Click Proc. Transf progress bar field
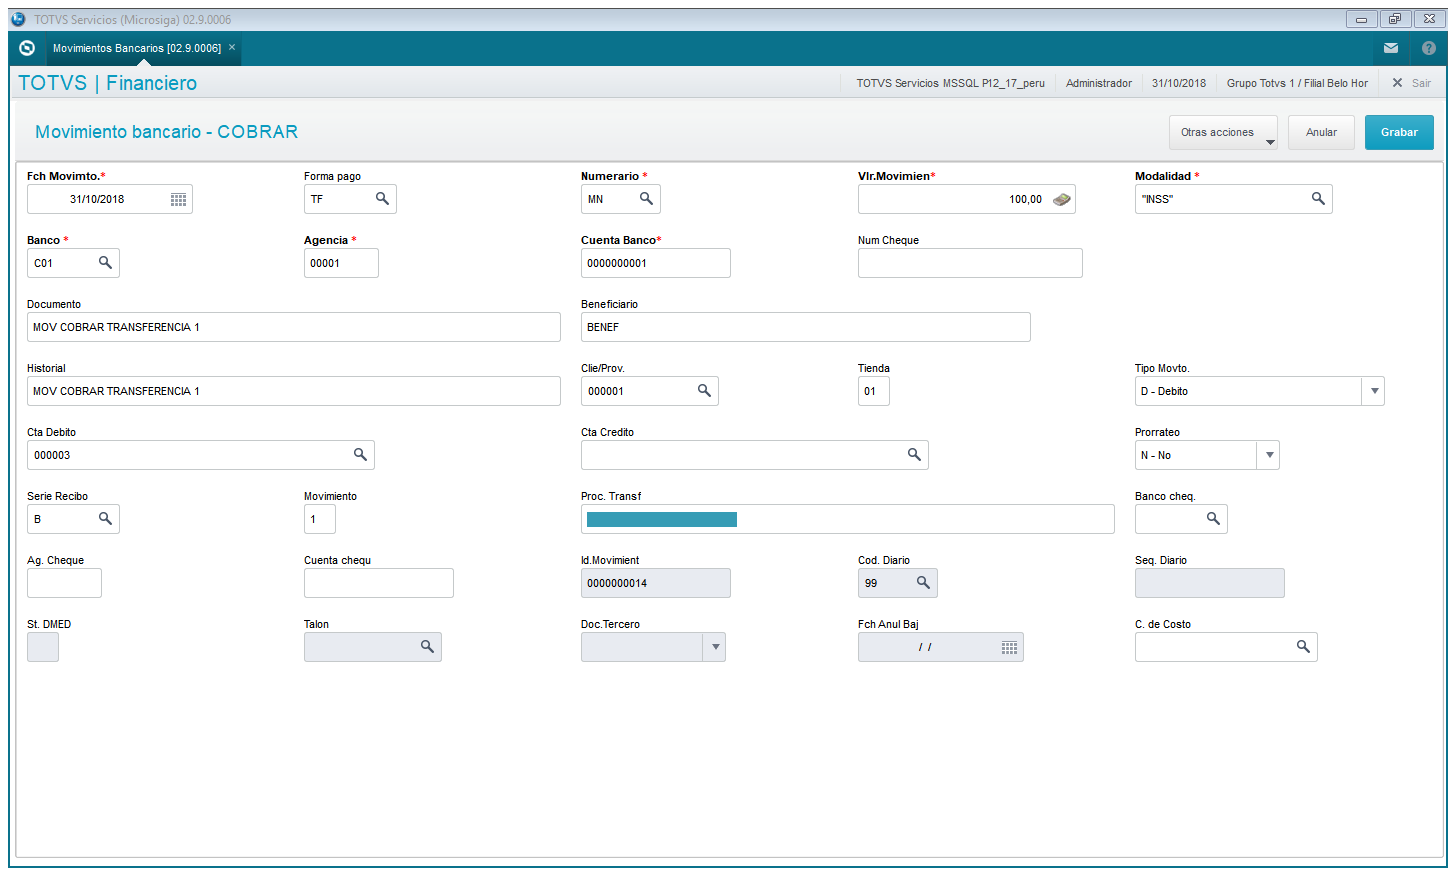Image resolution: width=1456 pixels, height=876 pixels. tap(847, 519)
